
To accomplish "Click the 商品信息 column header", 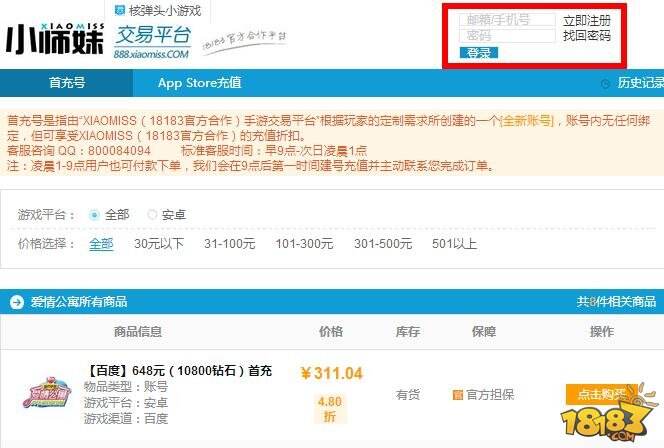I will point(138,332).
